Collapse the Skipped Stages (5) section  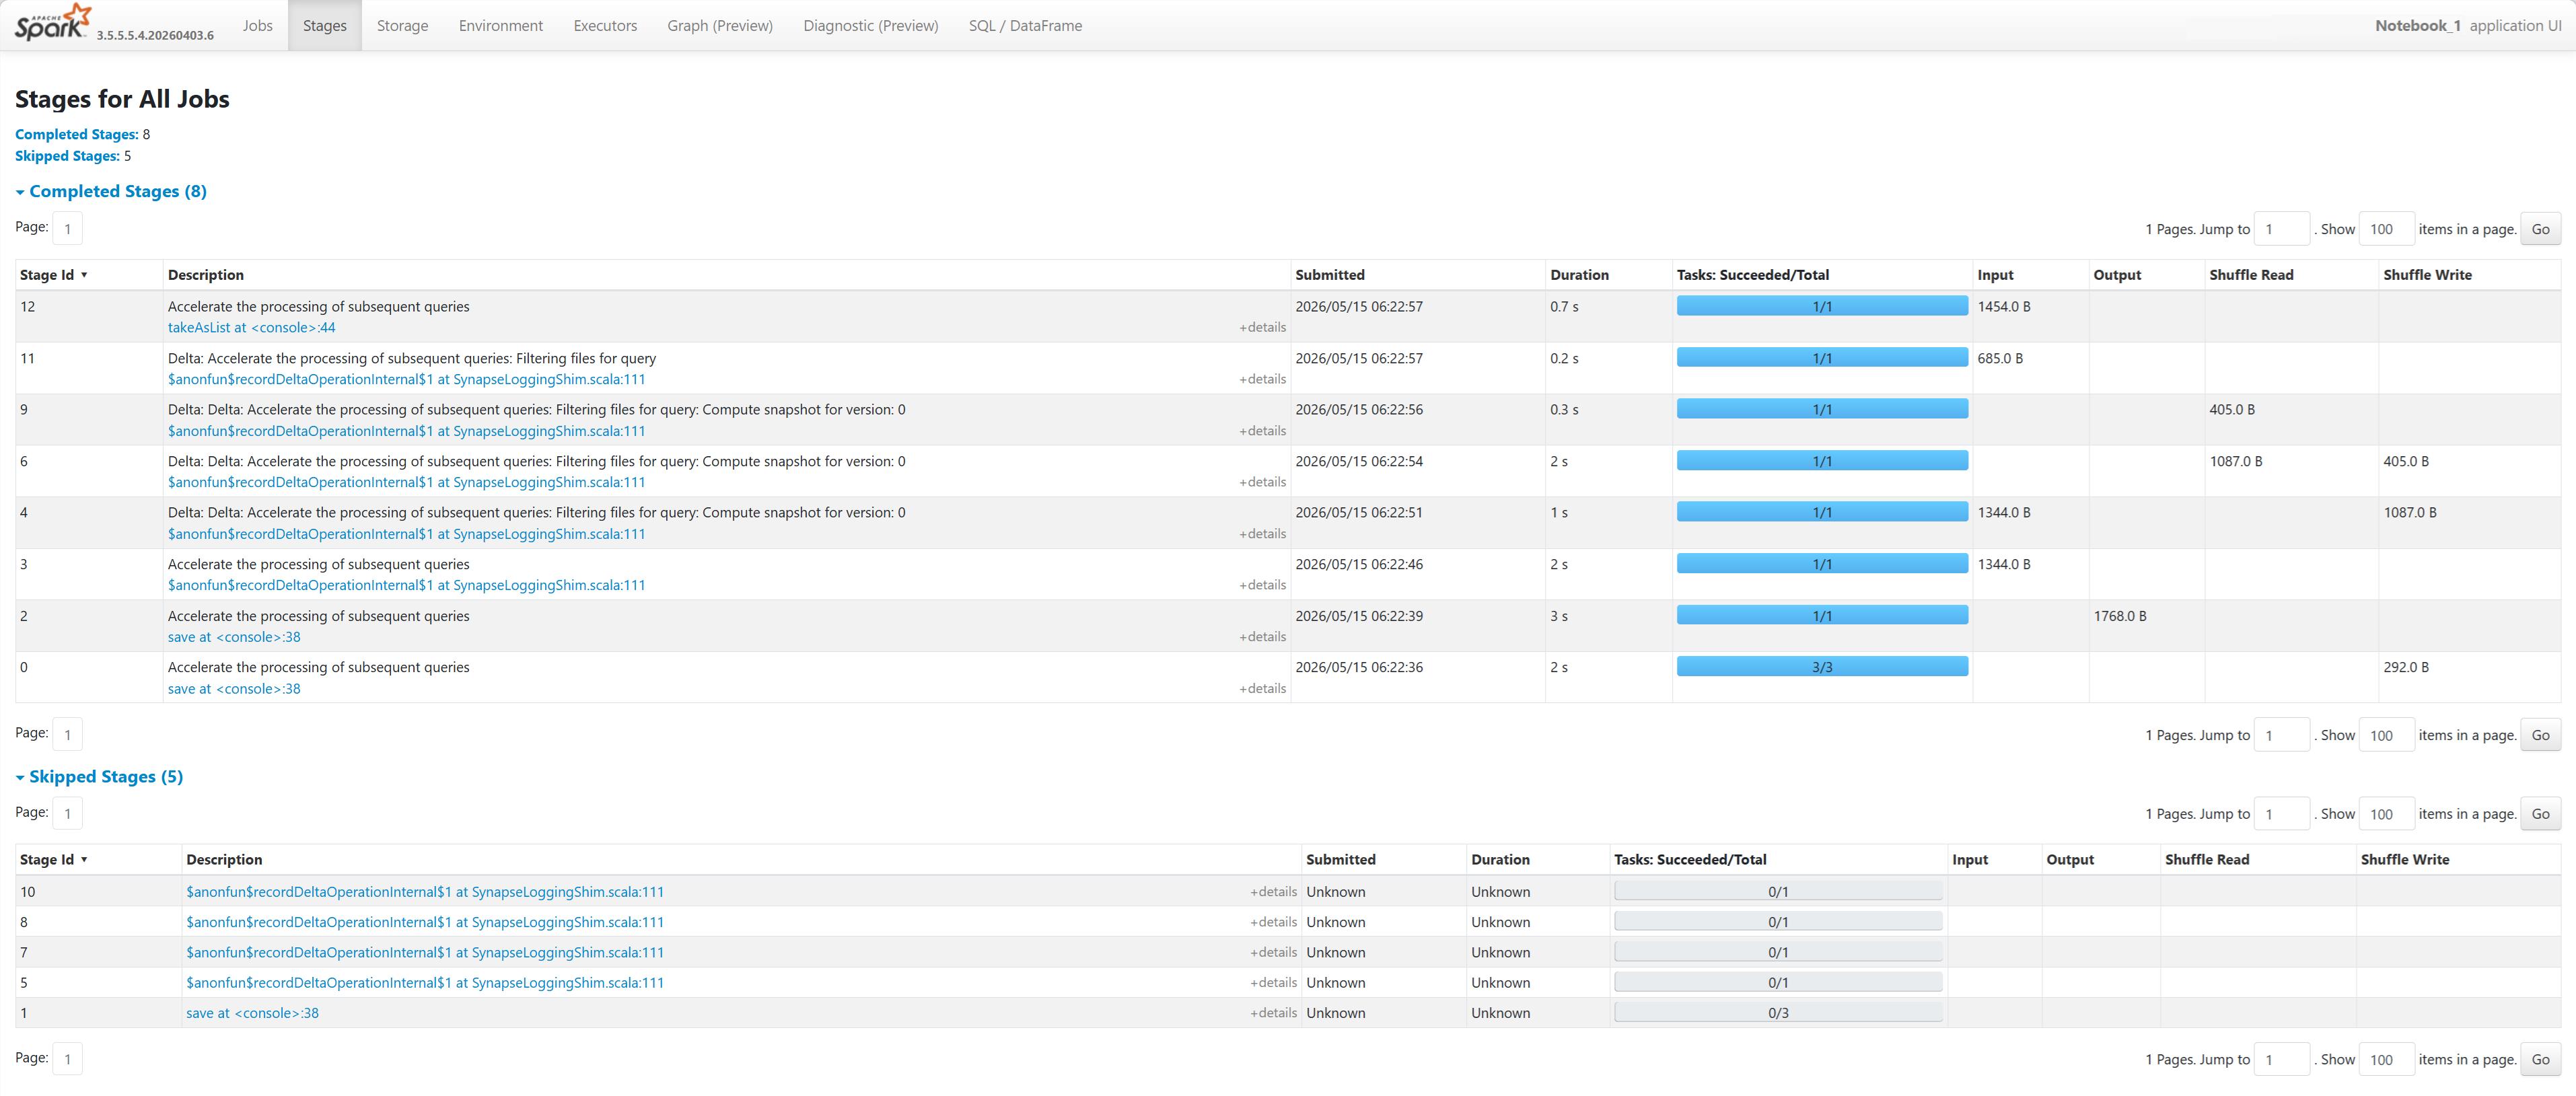coord(99,777)
